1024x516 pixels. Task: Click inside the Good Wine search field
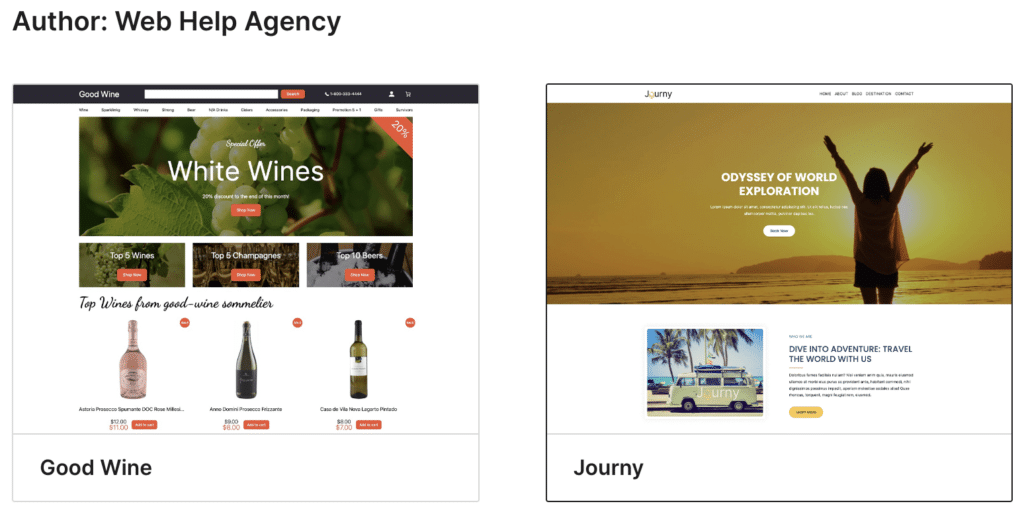point(211,94)
